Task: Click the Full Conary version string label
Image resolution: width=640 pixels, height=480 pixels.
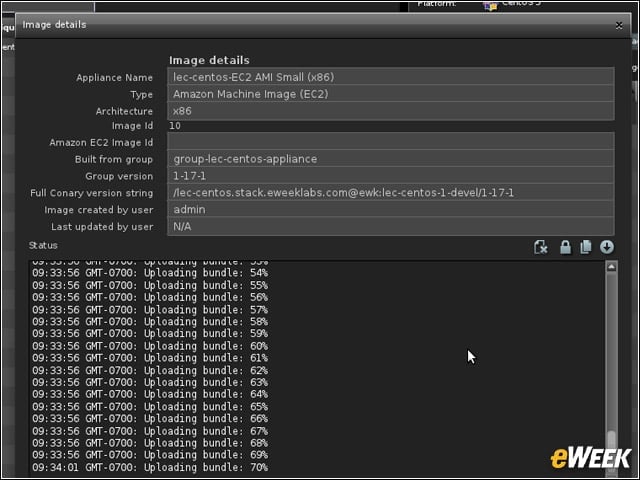Action: tap(91, 193)
